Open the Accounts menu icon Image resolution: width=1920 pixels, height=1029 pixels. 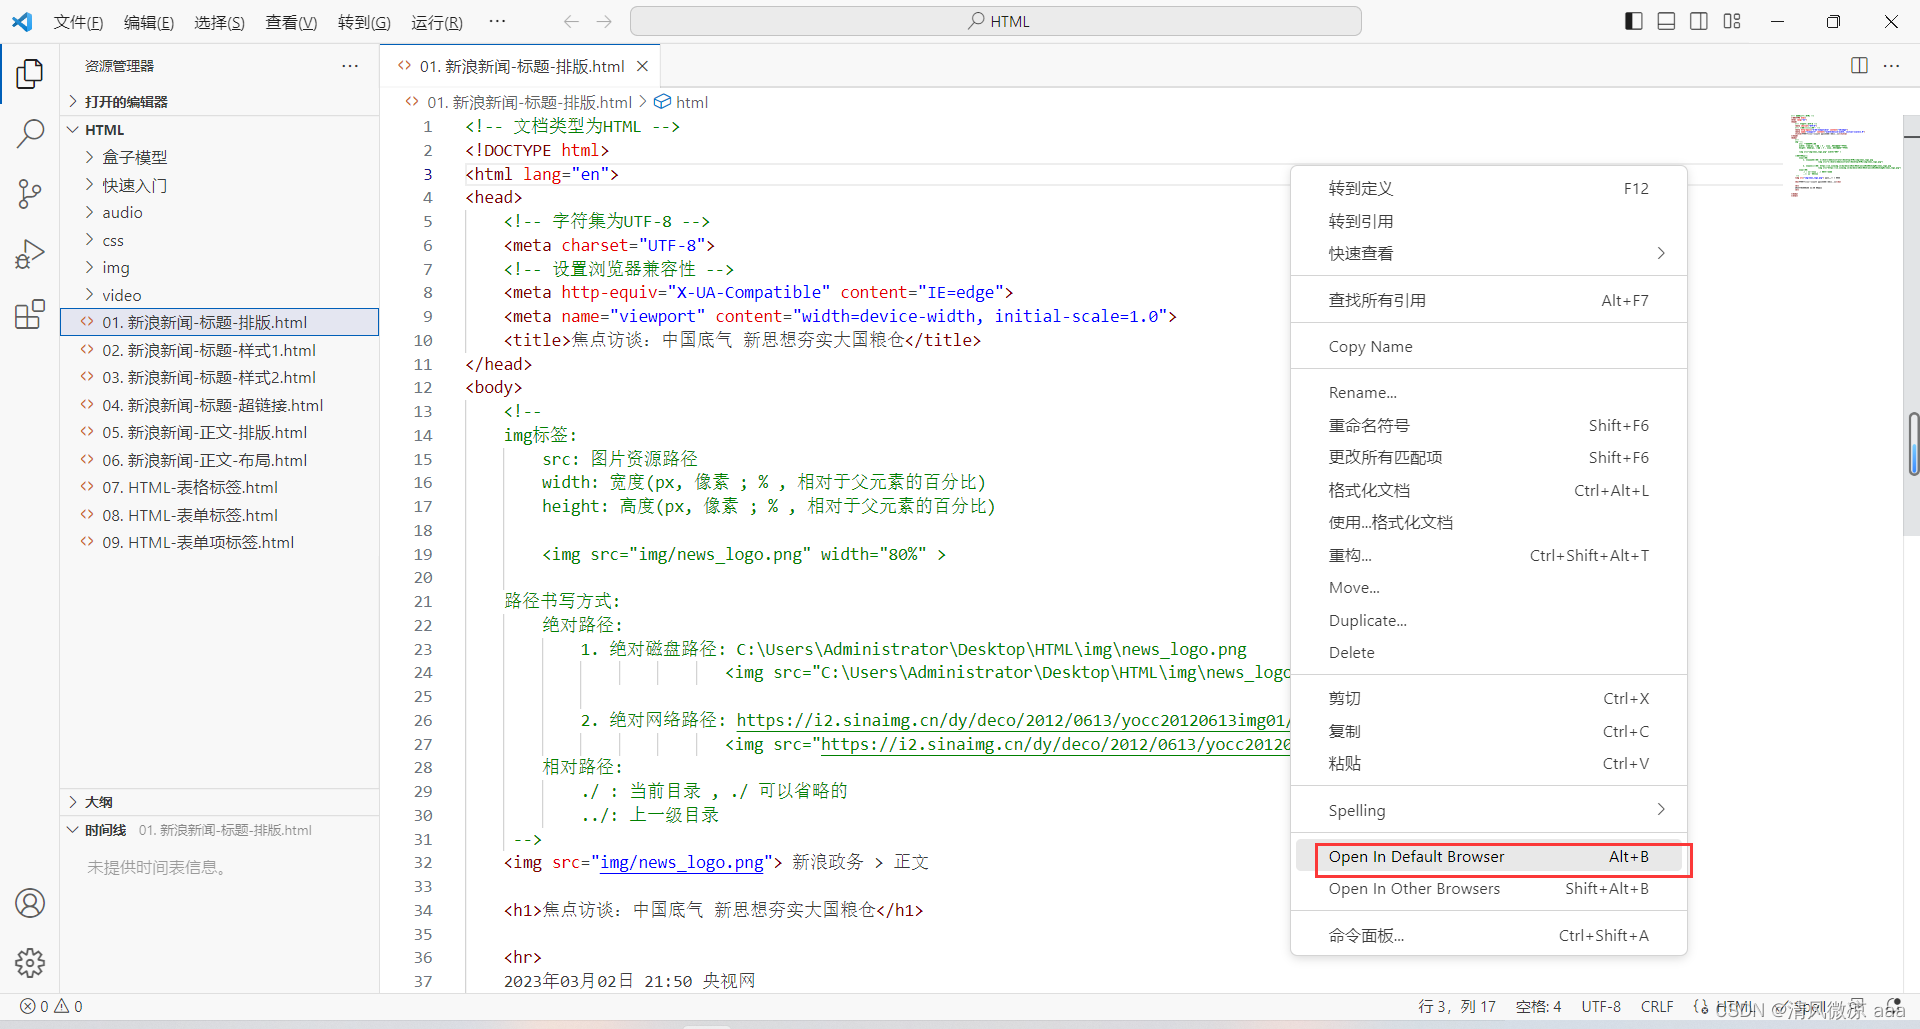point(30,903)
